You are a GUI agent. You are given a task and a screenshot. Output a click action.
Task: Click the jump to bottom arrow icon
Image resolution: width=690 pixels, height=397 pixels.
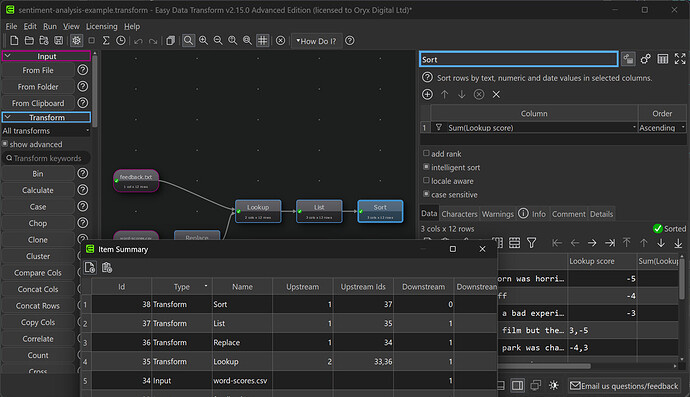click(678, 243)
